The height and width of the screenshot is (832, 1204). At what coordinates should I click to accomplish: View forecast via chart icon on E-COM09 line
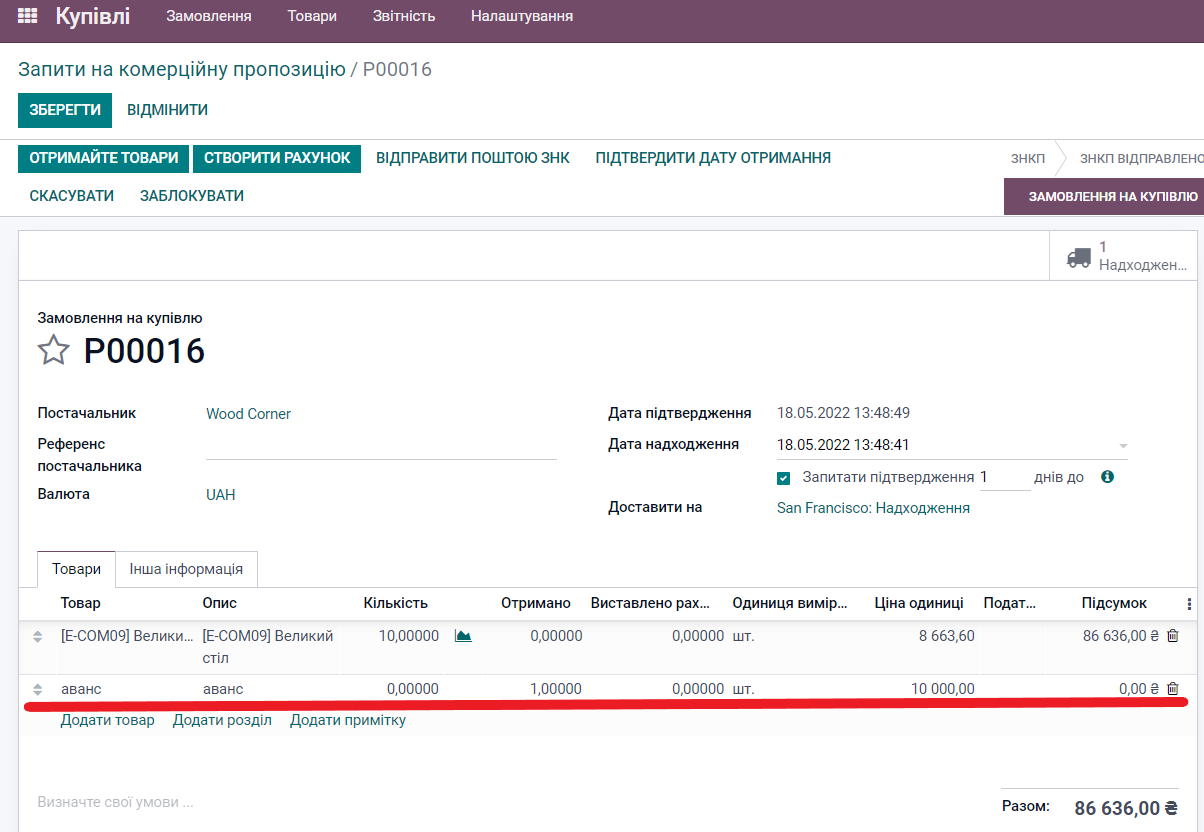(463, 634)
